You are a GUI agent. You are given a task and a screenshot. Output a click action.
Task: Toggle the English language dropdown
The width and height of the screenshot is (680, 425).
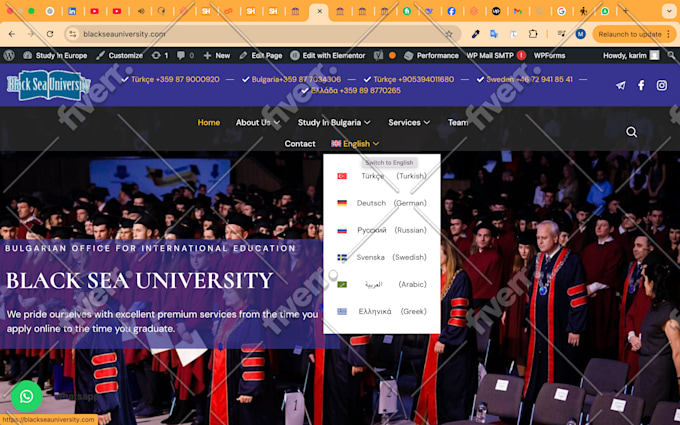coord(355,144)
